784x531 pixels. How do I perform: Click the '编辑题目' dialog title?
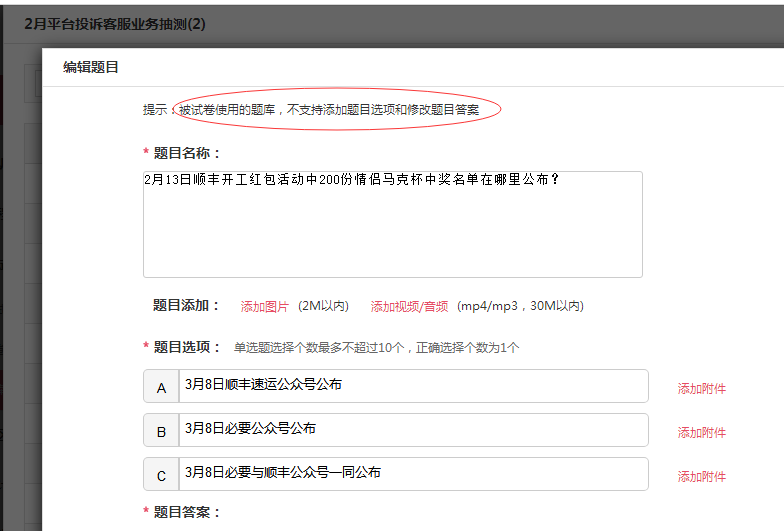(x=90, y=67)
